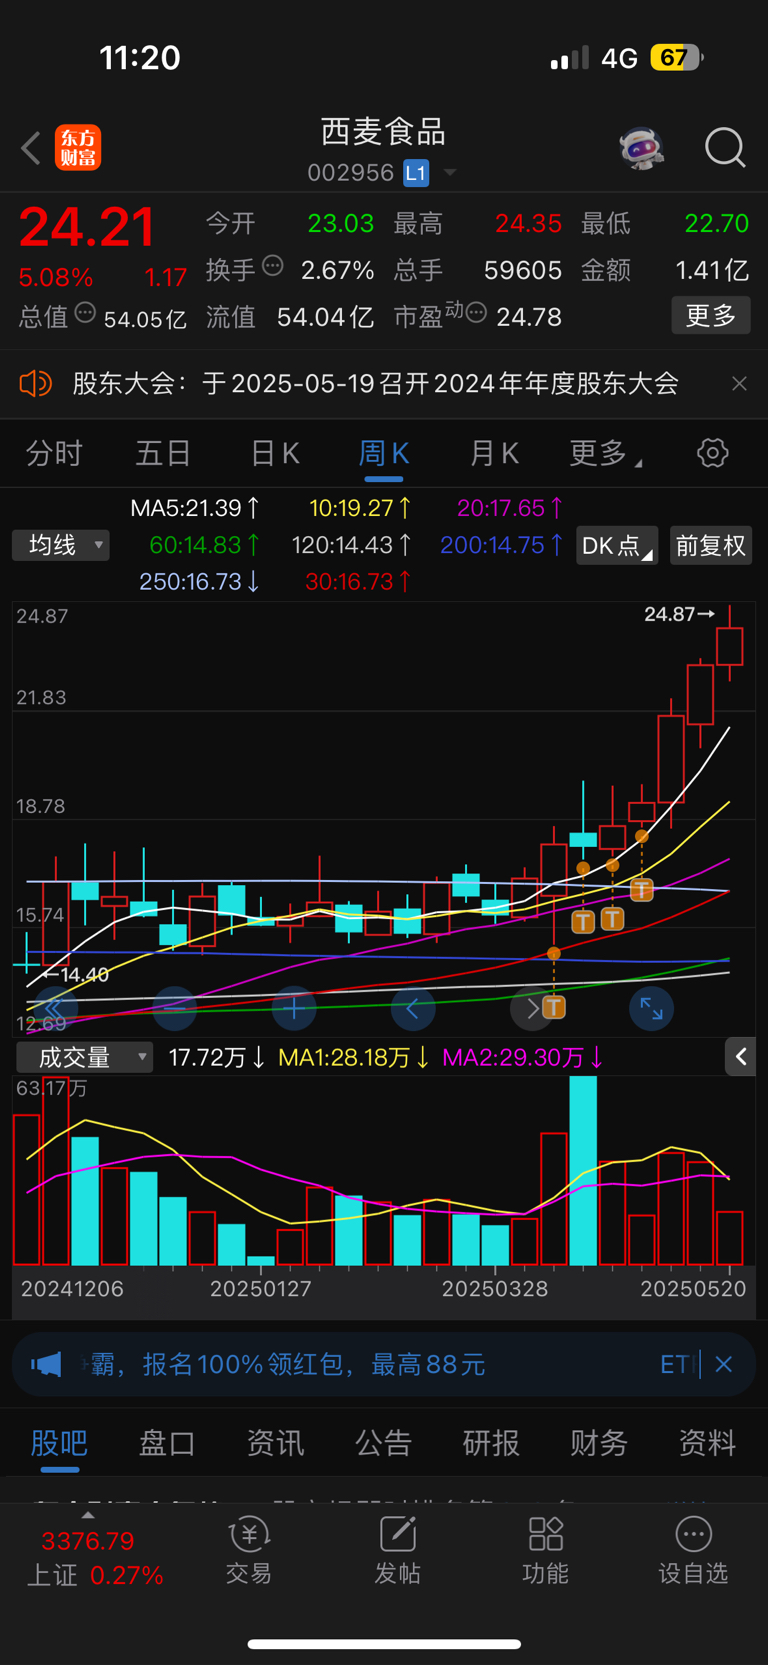Tap the 20250520 date label
The image size is (769, 1665).
tap(693, 1289)
